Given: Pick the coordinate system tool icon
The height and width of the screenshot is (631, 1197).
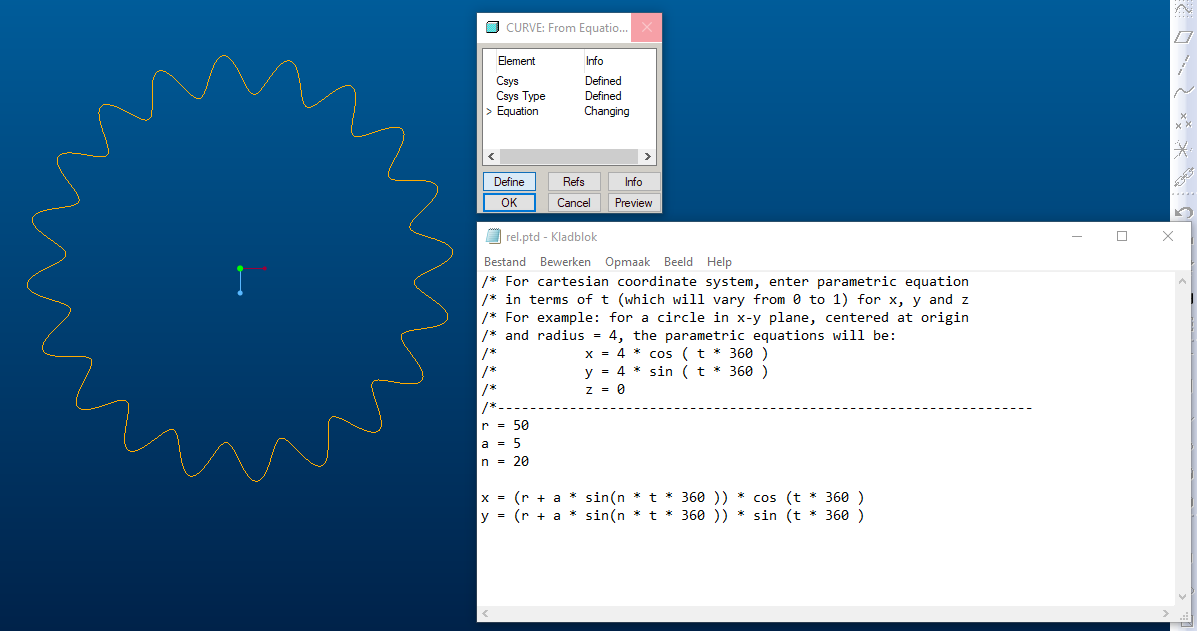Looking at the screenshot, I should (x=1183, y=149).
